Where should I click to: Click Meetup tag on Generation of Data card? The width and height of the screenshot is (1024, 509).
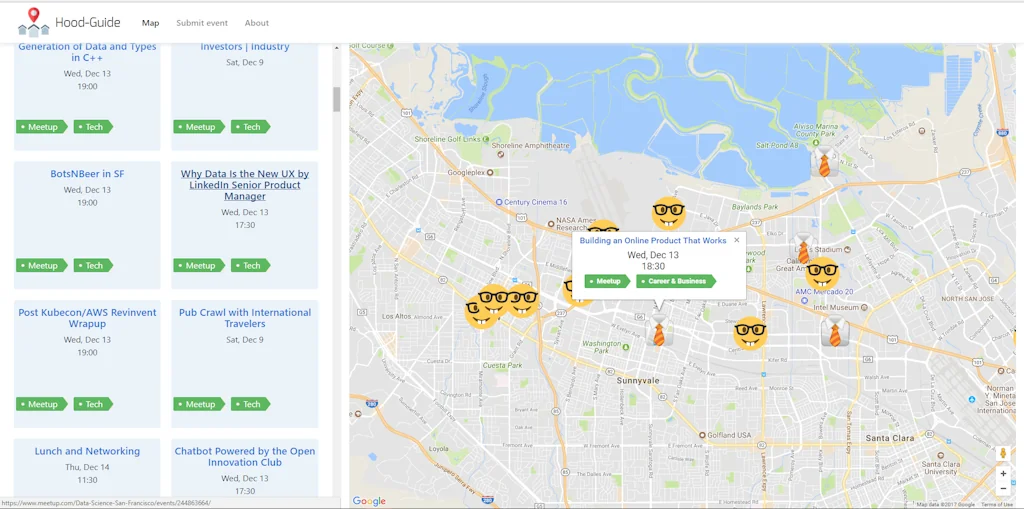42,127
